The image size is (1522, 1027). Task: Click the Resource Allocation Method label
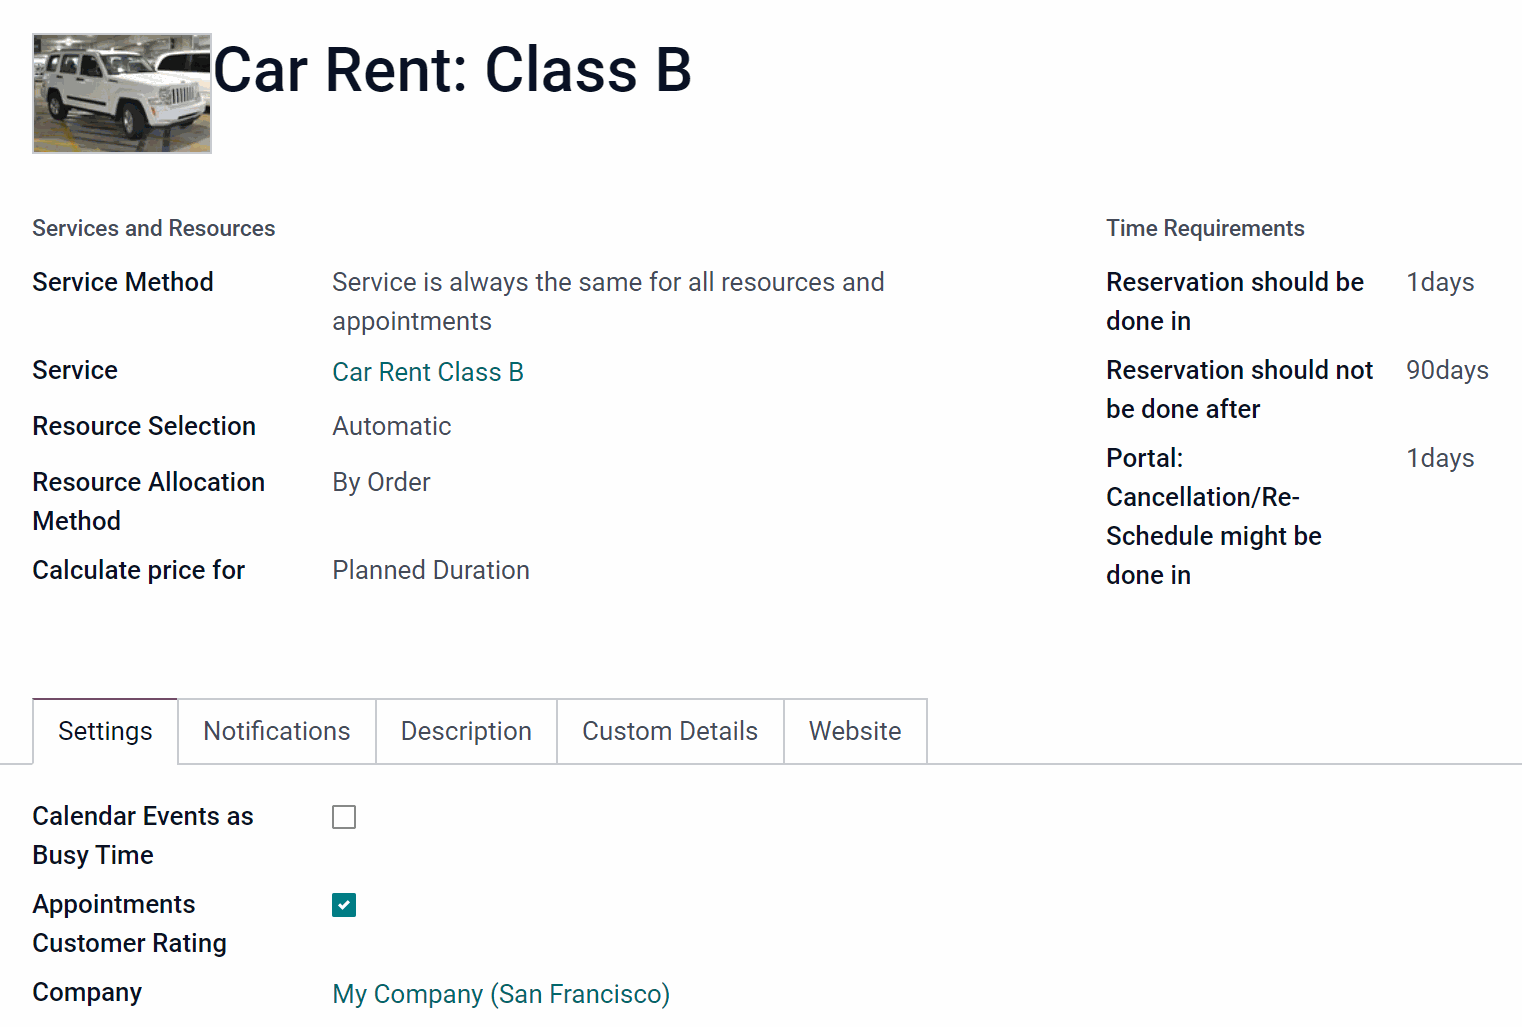coord(149,501)
